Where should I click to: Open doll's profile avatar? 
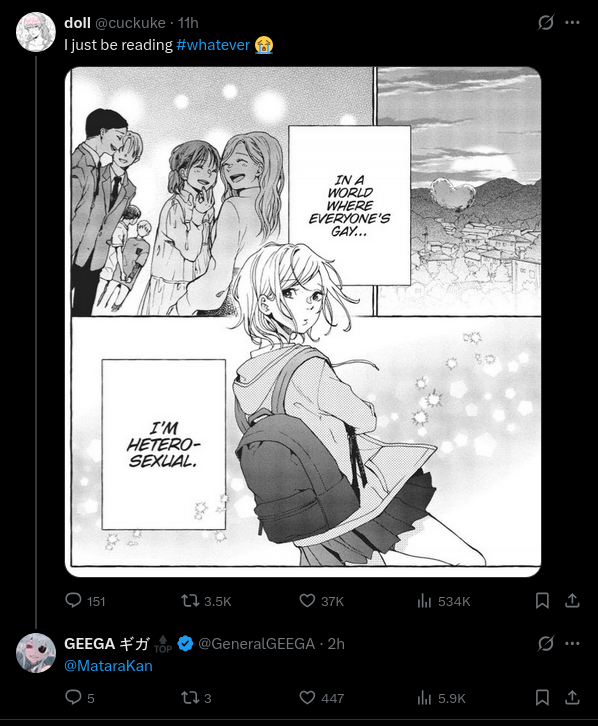point(36,32)
